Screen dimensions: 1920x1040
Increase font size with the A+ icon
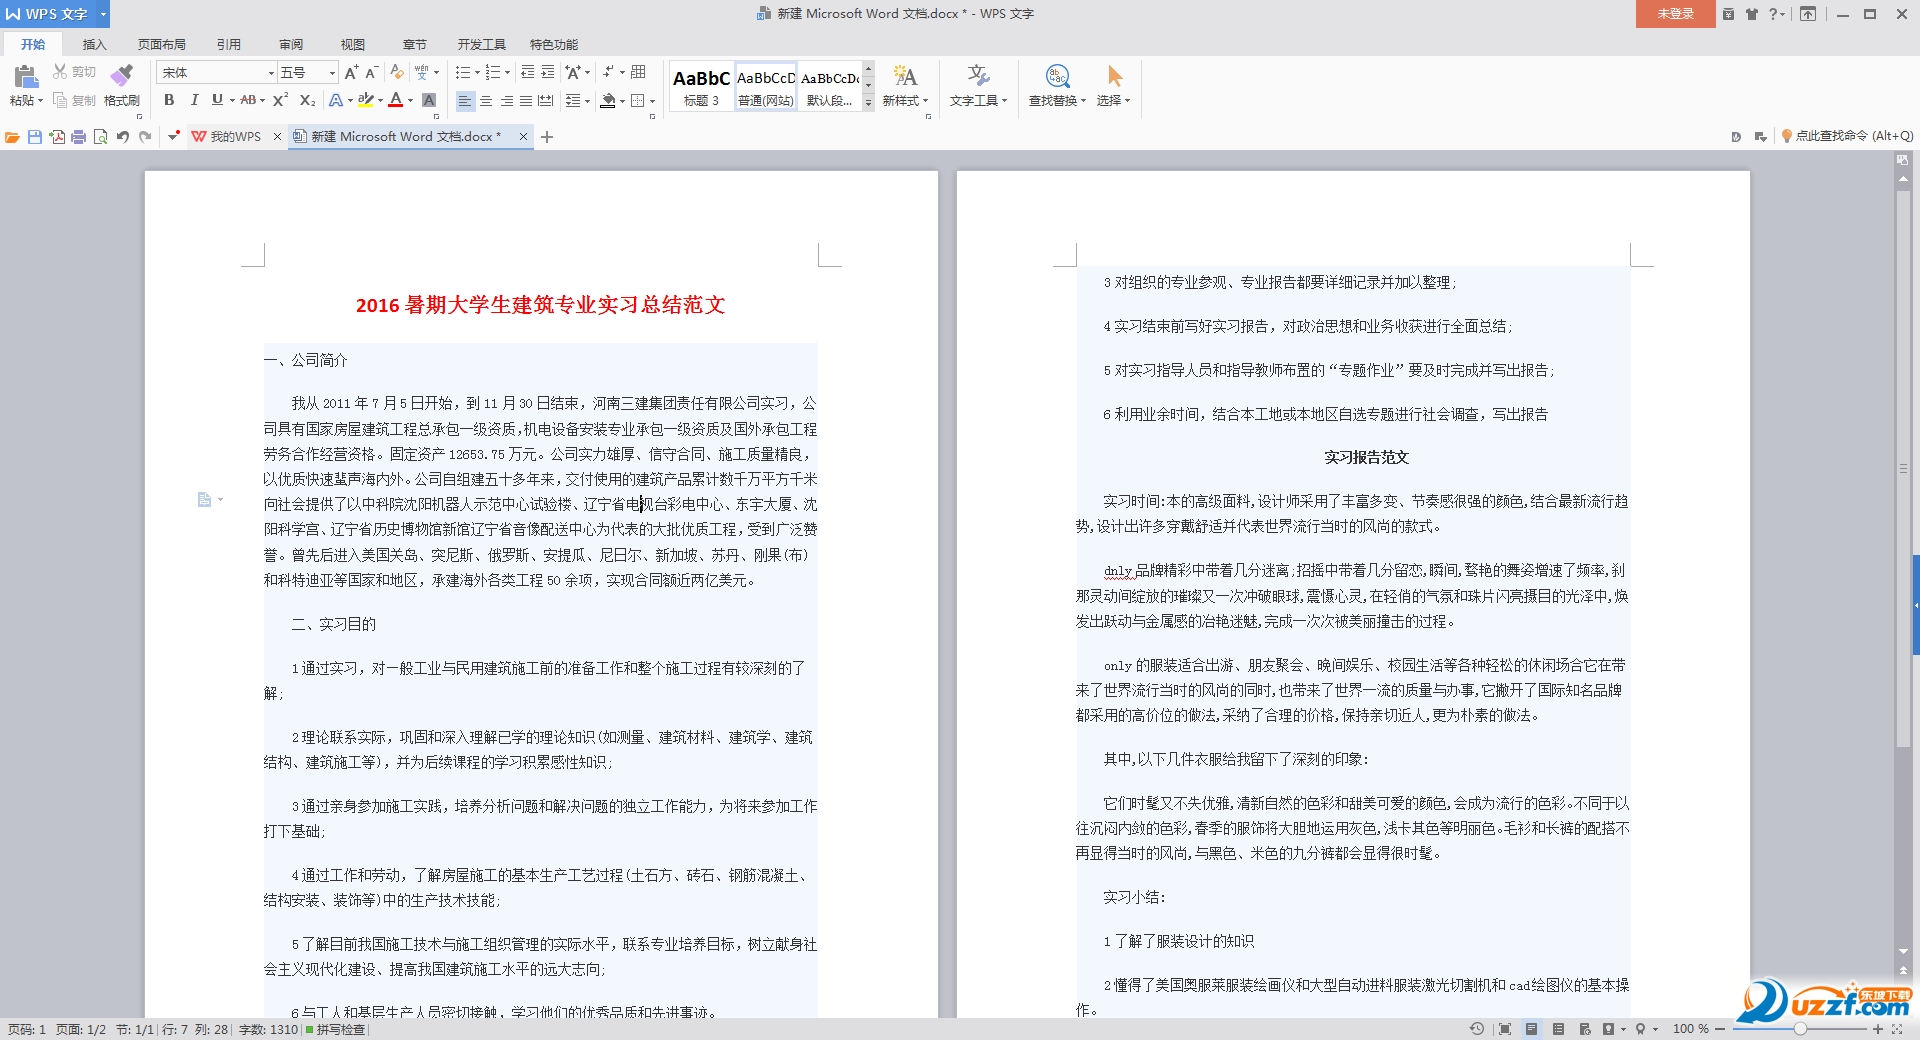tap(351, 72)
